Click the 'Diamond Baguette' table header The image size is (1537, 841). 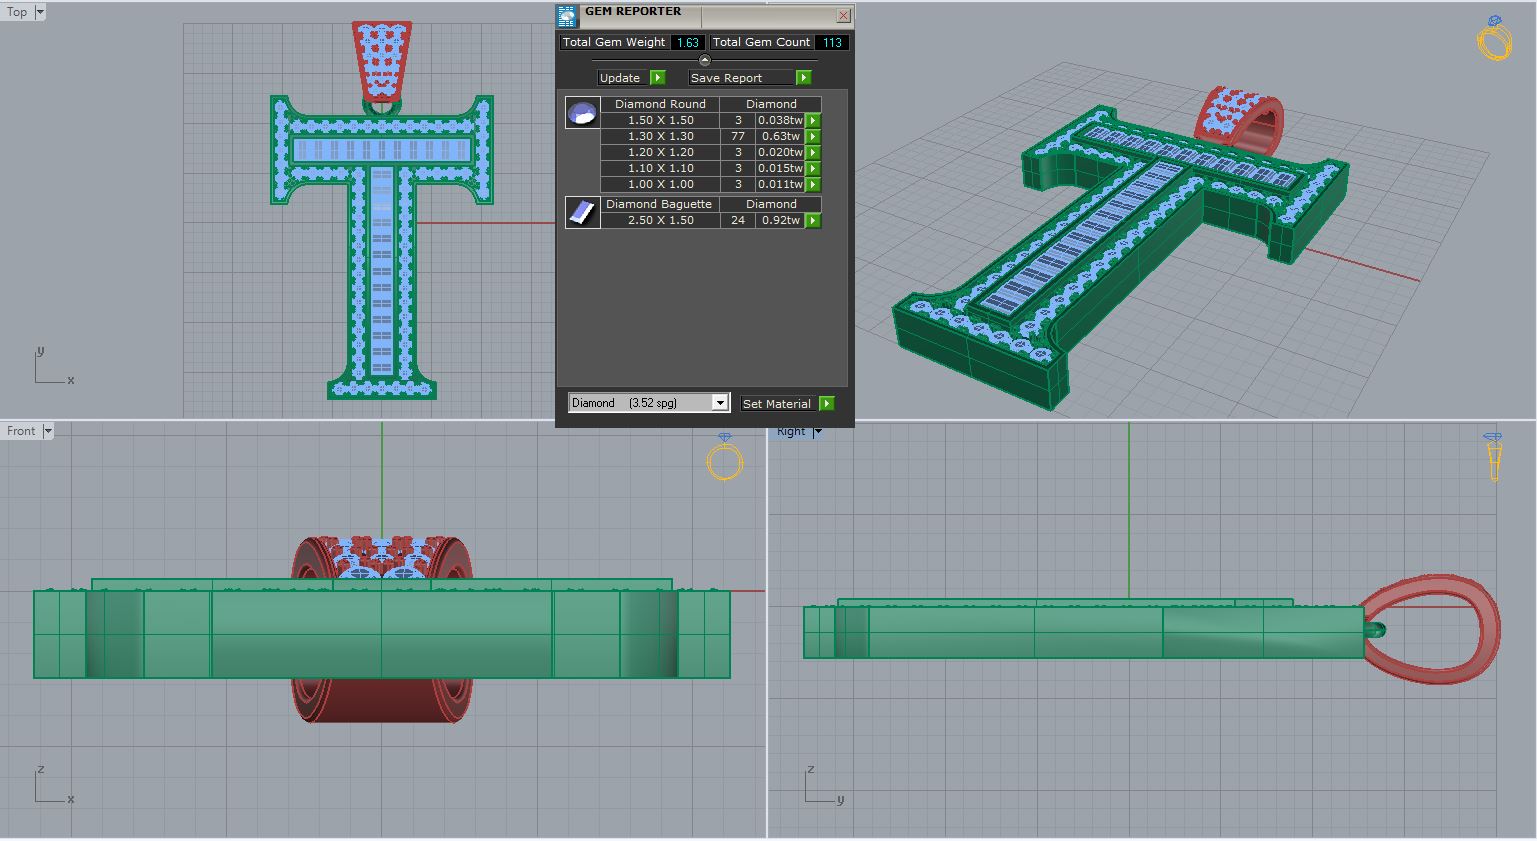point(660,204)
